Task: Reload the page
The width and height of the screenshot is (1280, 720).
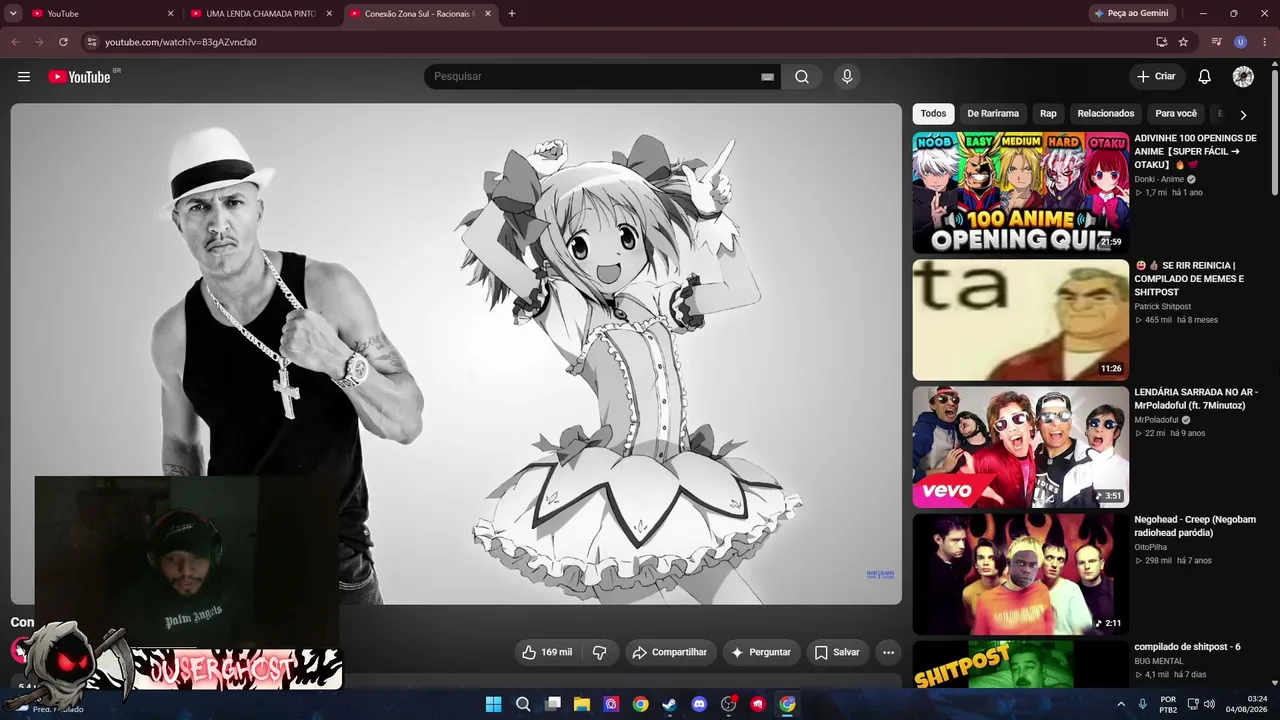Action: [x=63, y=42]
